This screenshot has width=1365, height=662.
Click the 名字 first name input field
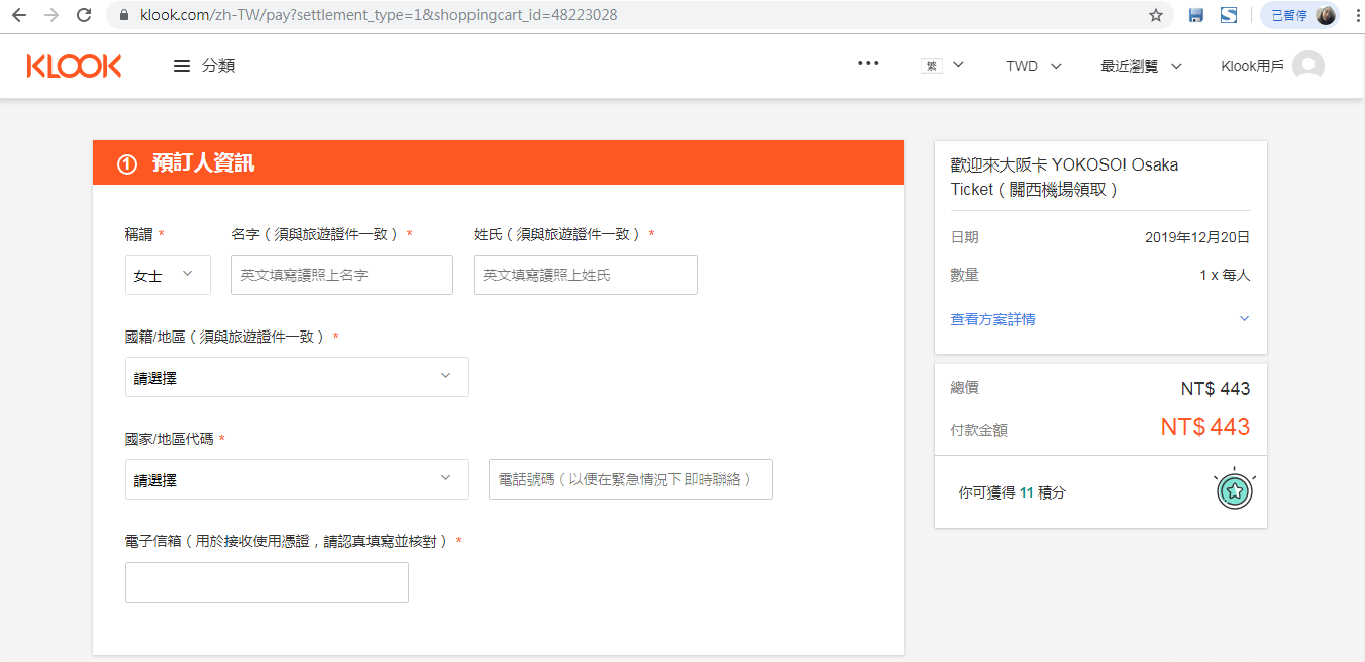tap(342, 275)
